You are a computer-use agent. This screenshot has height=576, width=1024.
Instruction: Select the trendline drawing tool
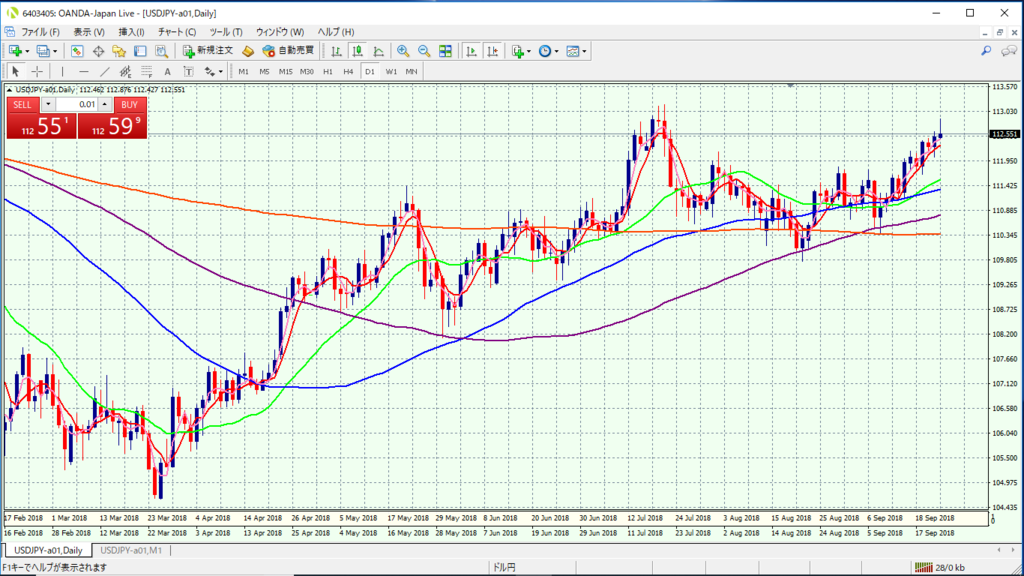click(104, 71)
